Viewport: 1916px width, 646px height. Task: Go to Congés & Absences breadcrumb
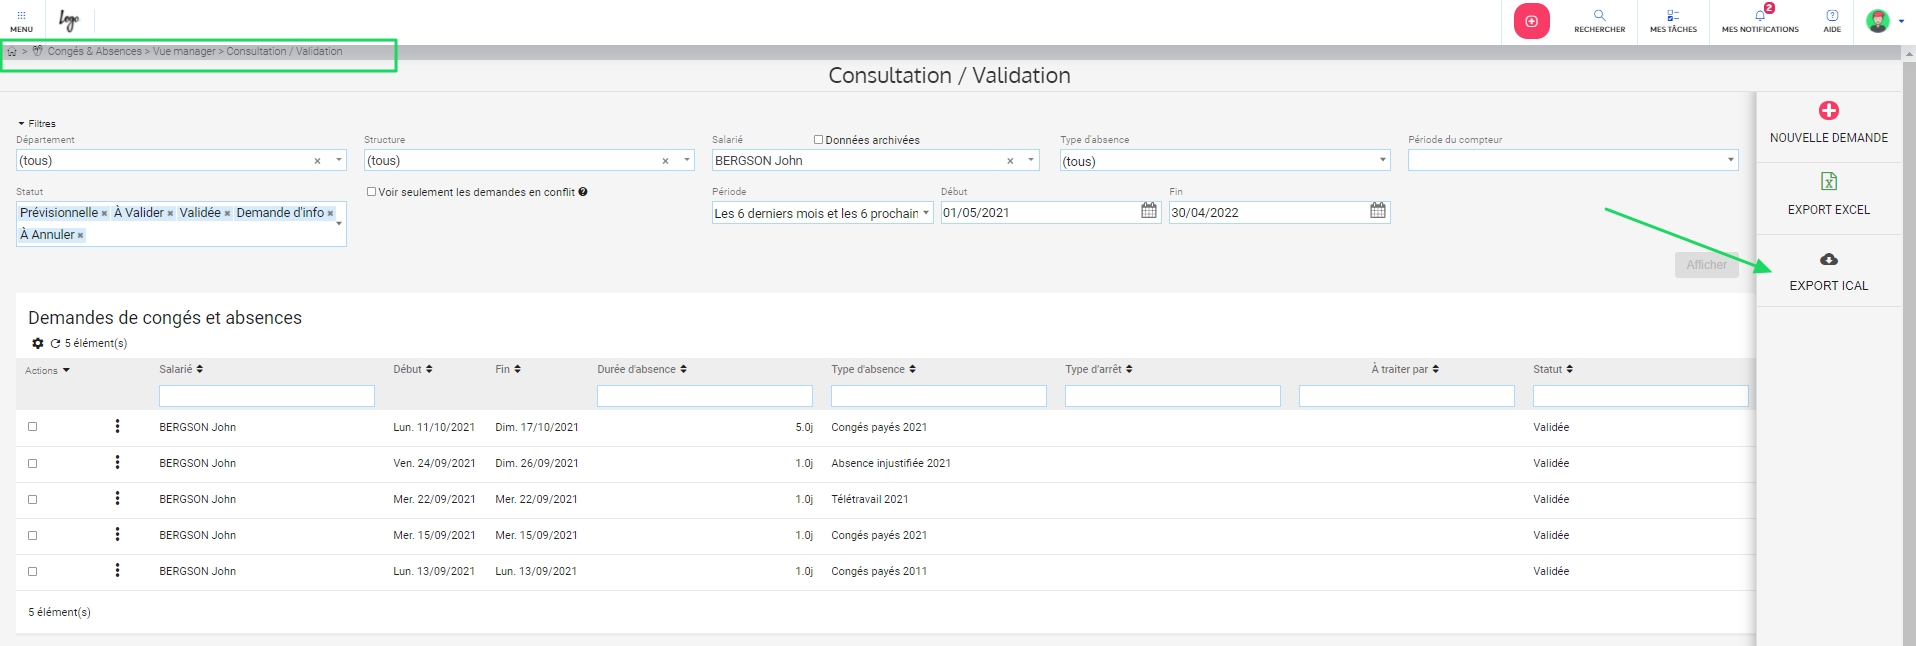(x=95, y=52)
